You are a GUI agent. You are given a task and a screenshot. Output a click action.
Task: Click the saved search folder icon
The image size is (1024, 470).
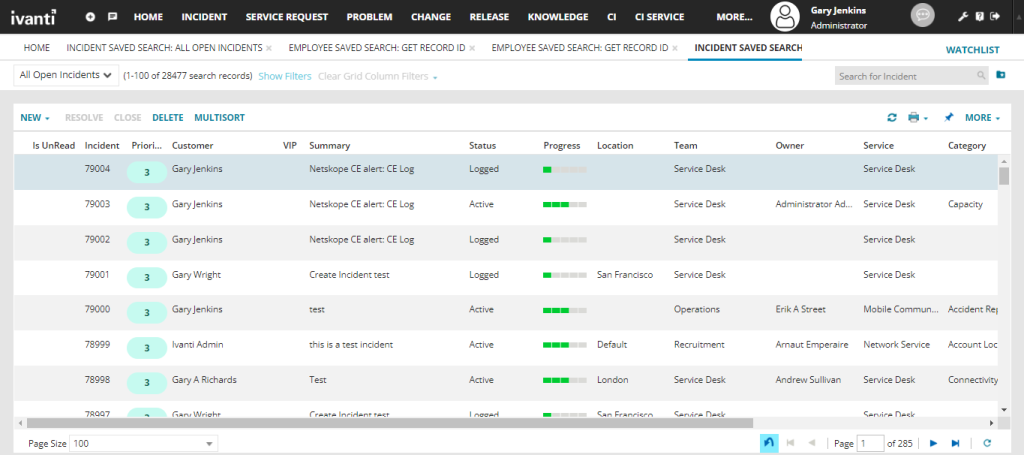pyautogui.click(x=1000, y=76)
